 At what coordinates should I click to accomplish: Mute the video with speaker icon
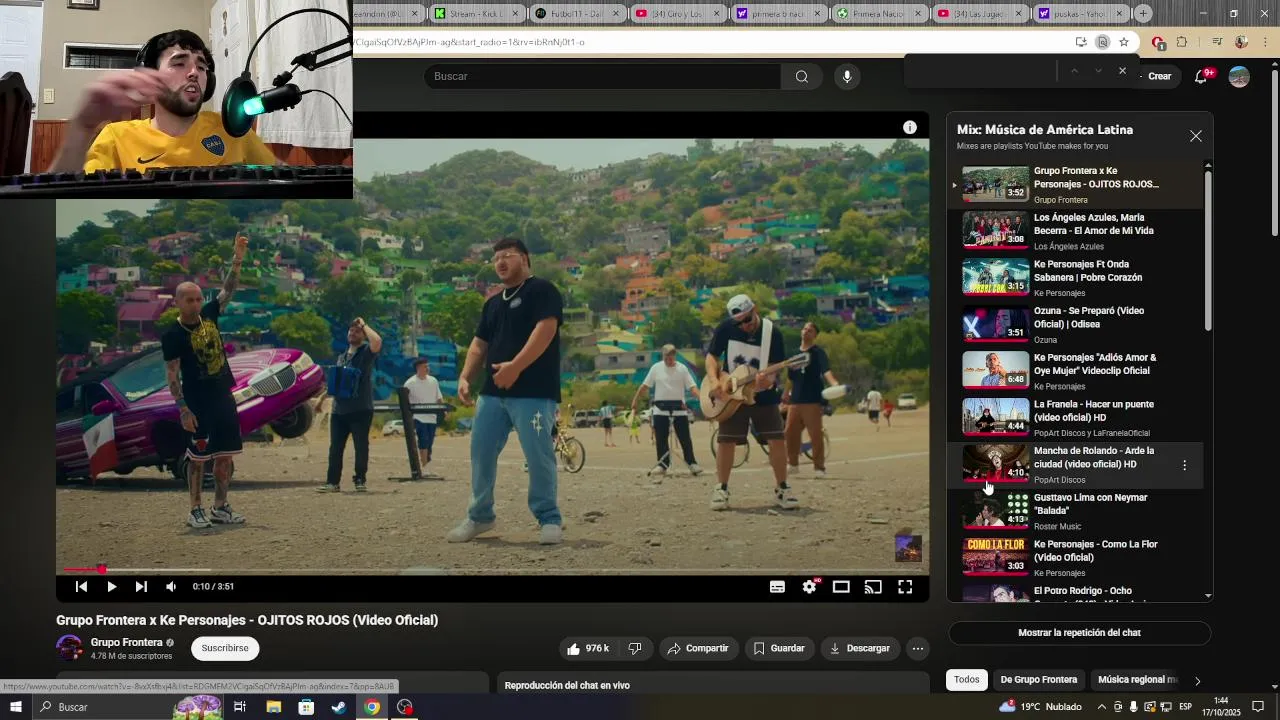coord(171,587)
